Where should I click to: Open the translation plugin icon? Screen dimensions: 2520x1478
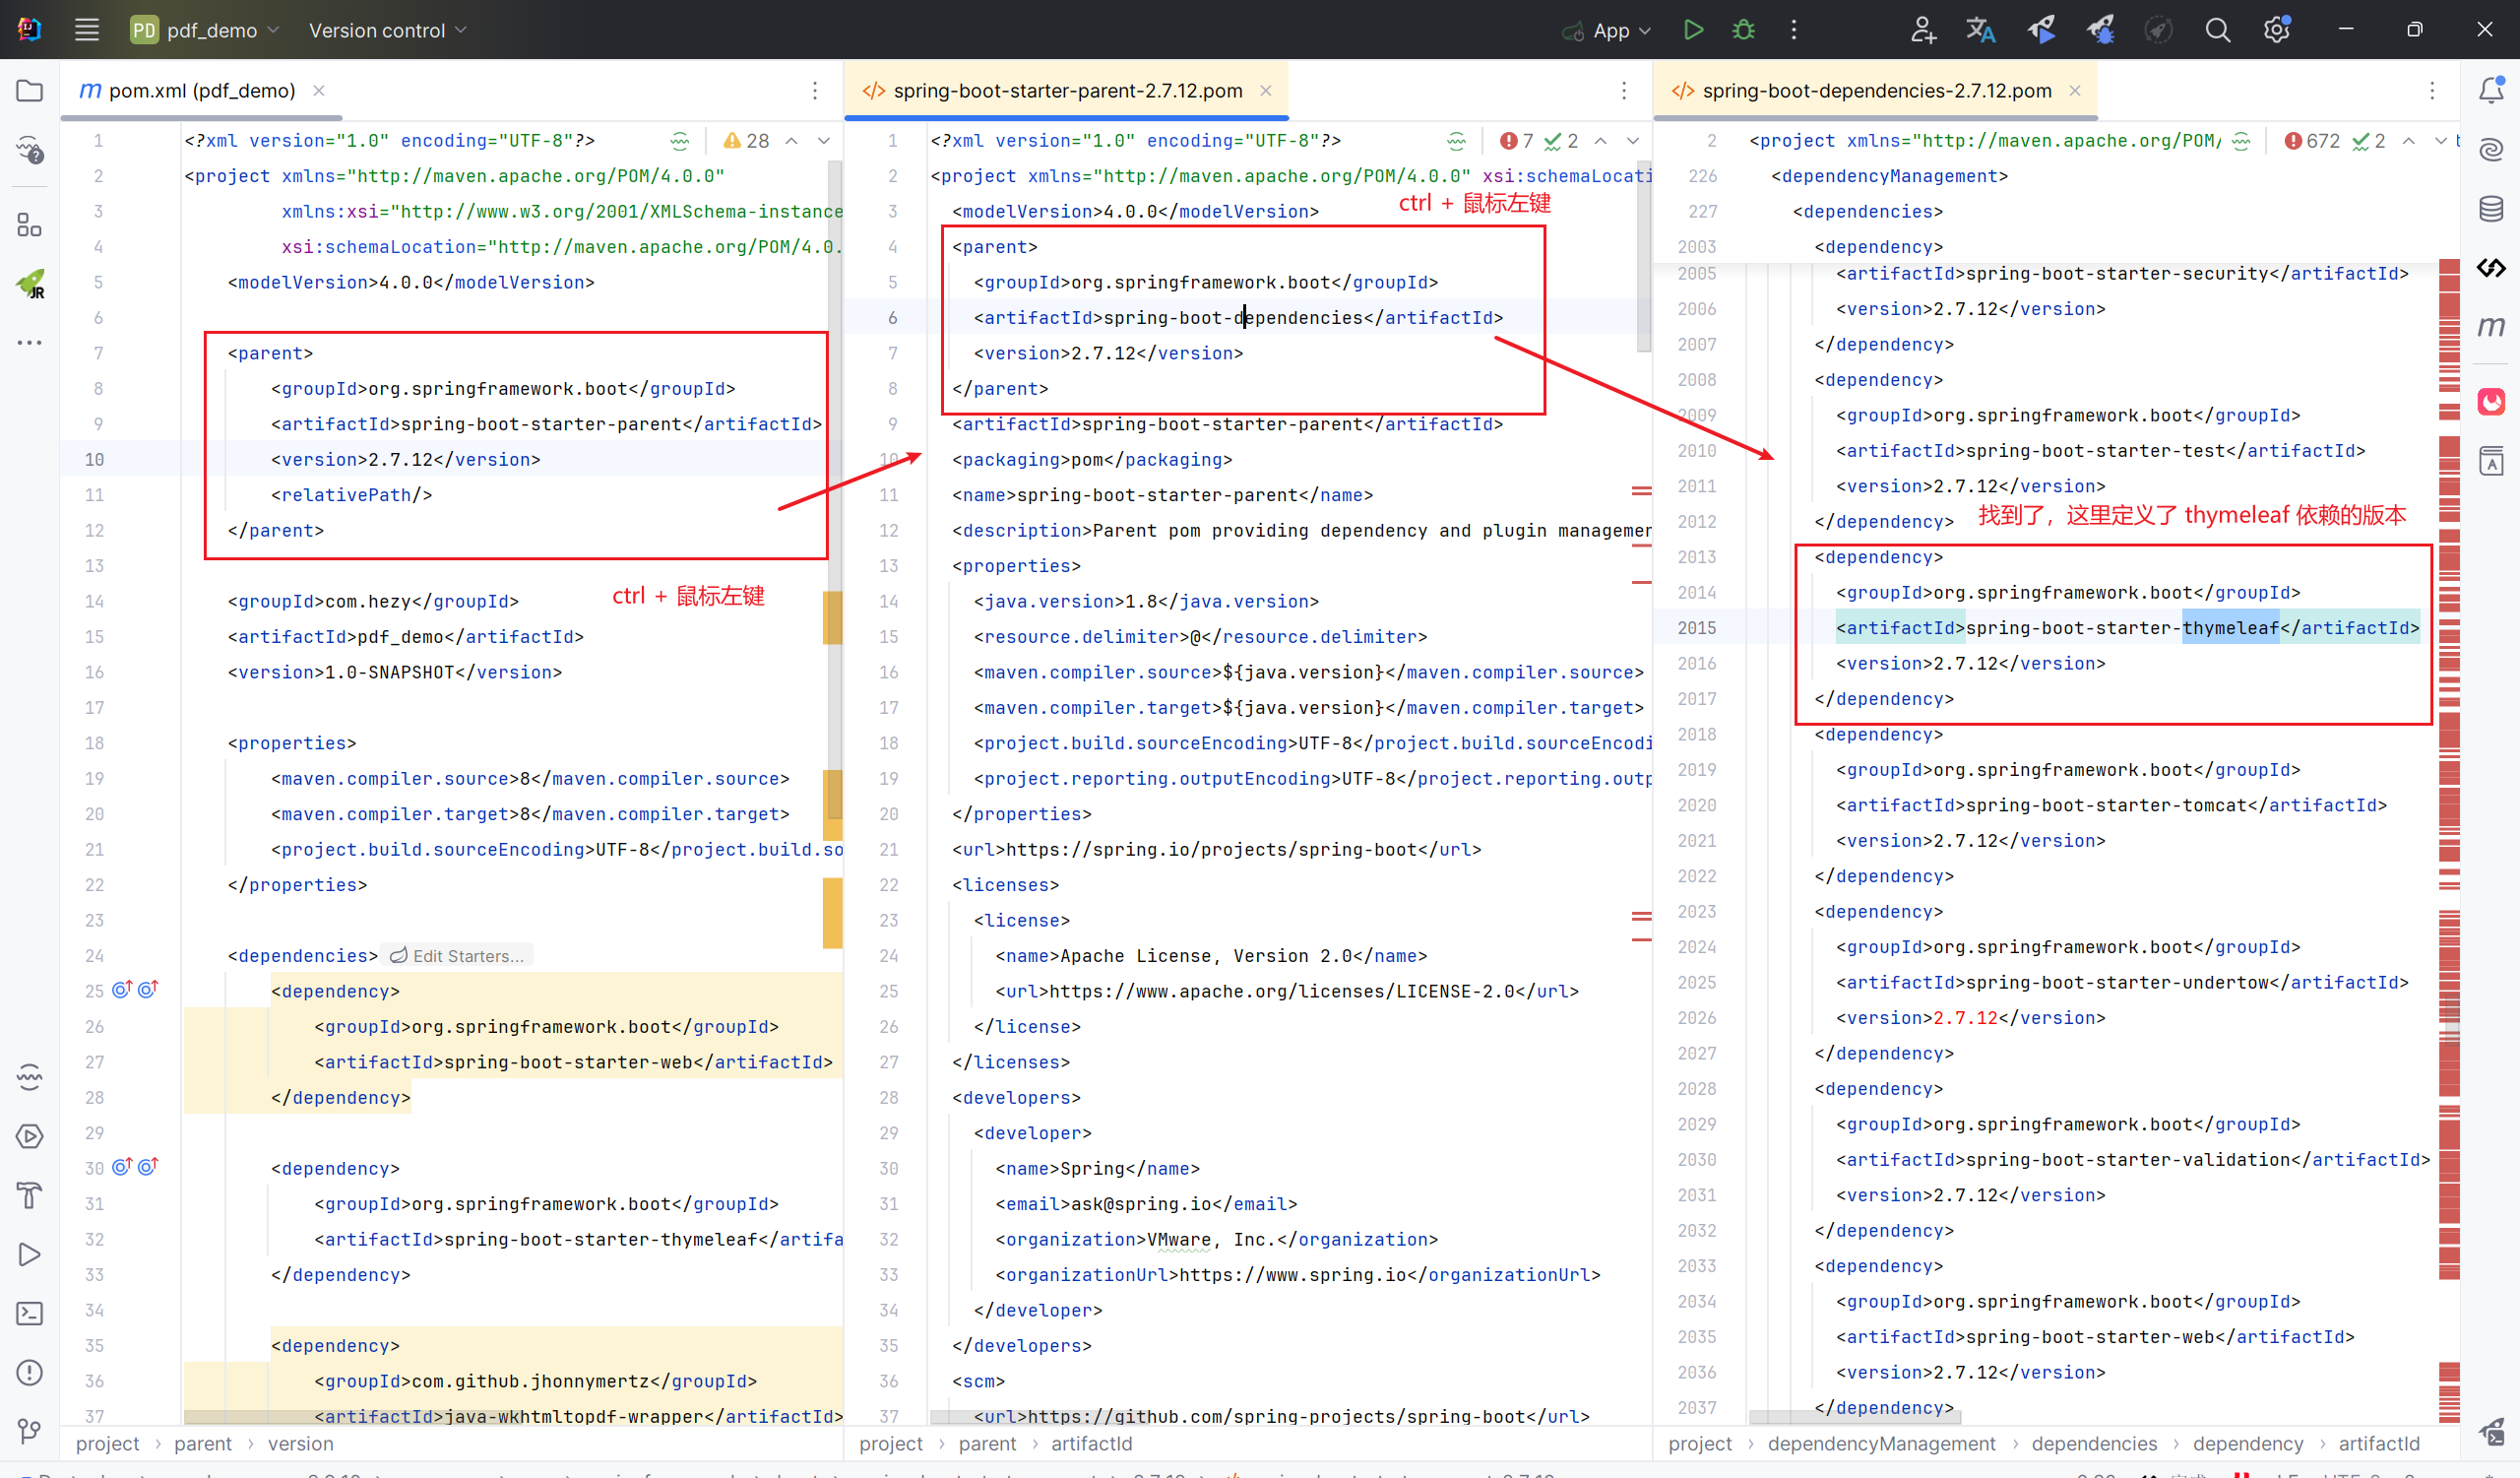[1981, 30]
